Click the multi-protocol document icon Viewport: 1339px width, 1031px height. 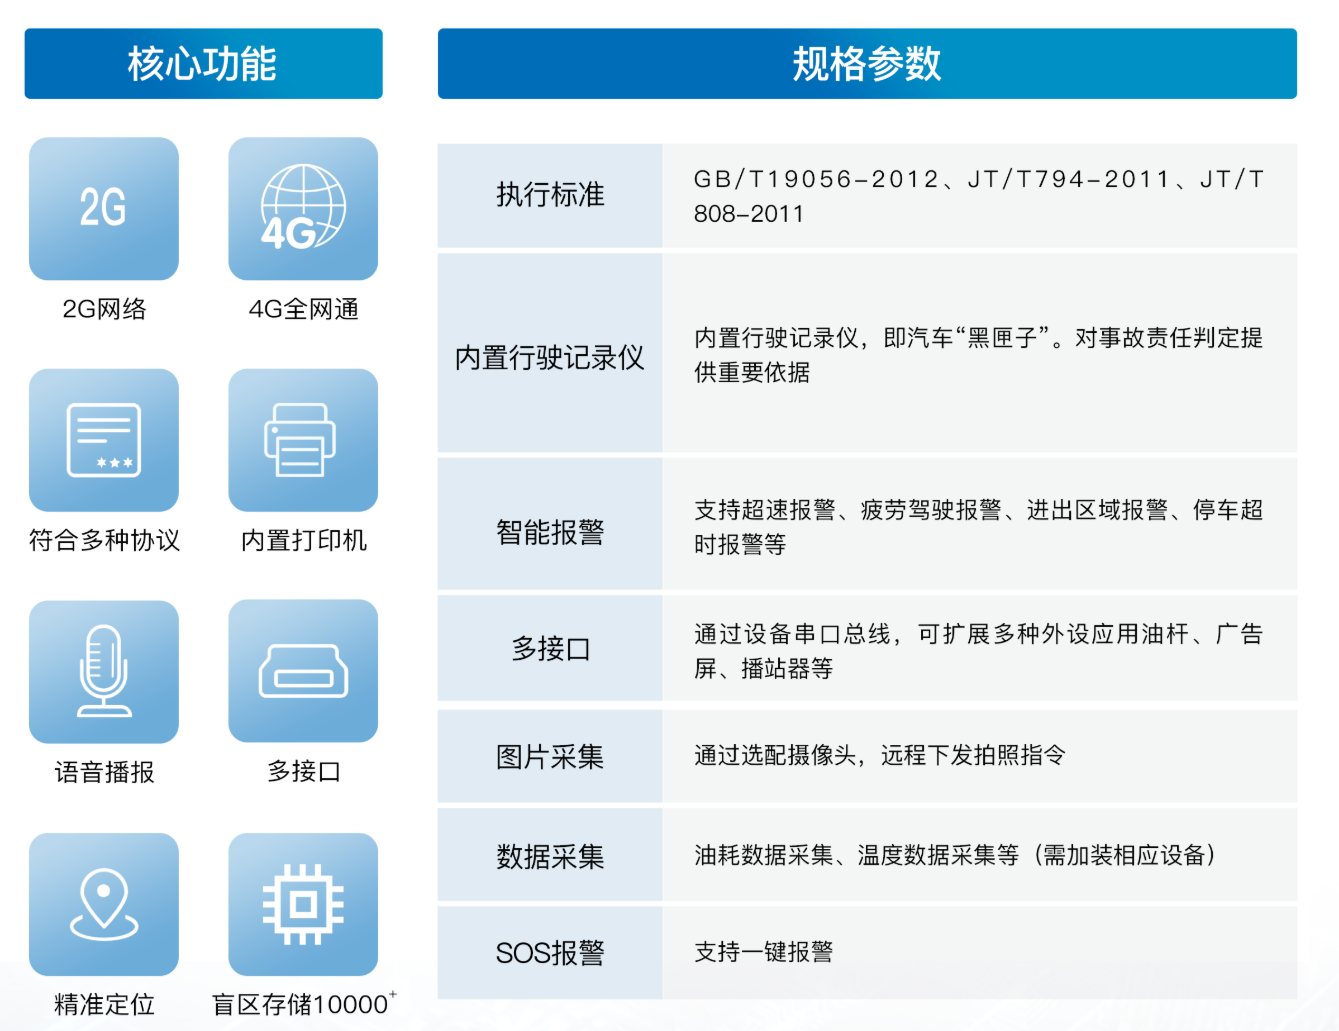104,440
